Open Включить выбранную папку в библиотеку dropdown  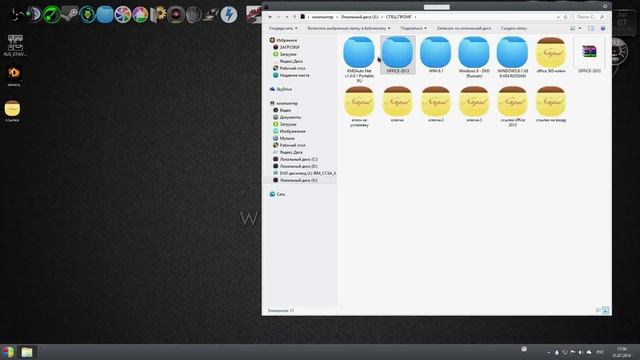pos(349,28)
